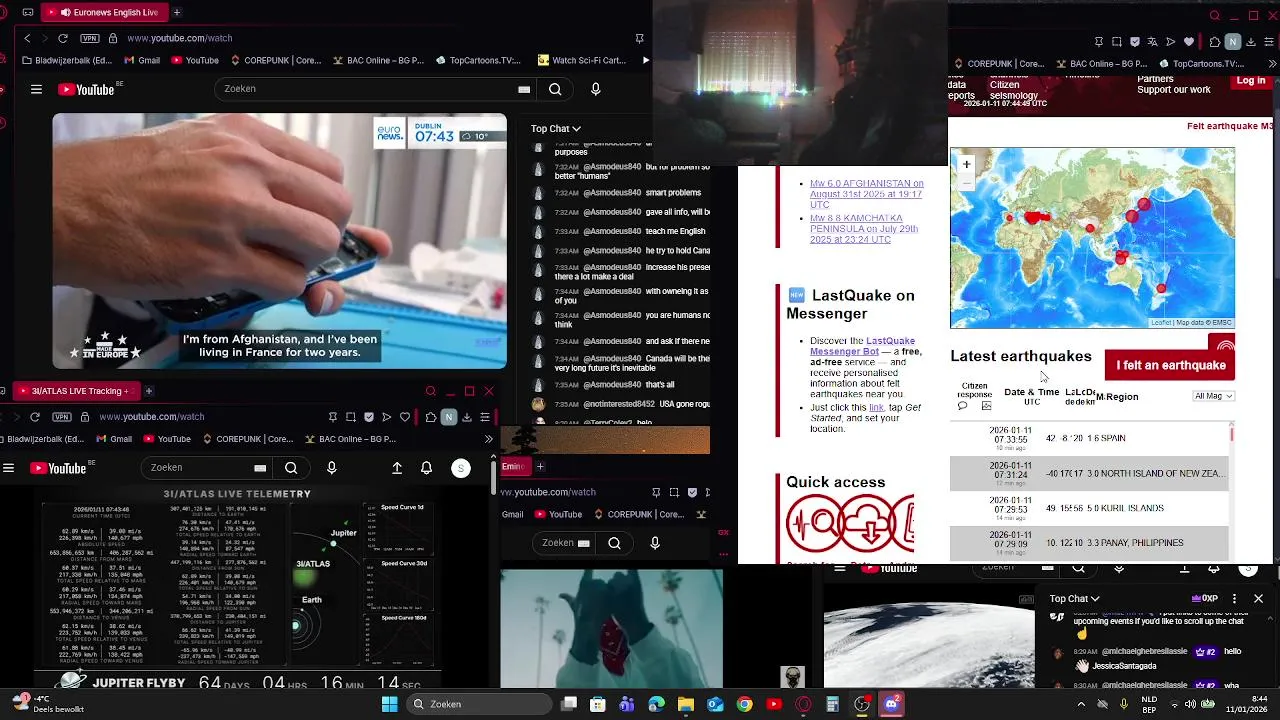The width and height of the screenshot is (1280, 720).
Task: Open Windows Start menu
Action: pyautogui.click(x=389, y=704)
